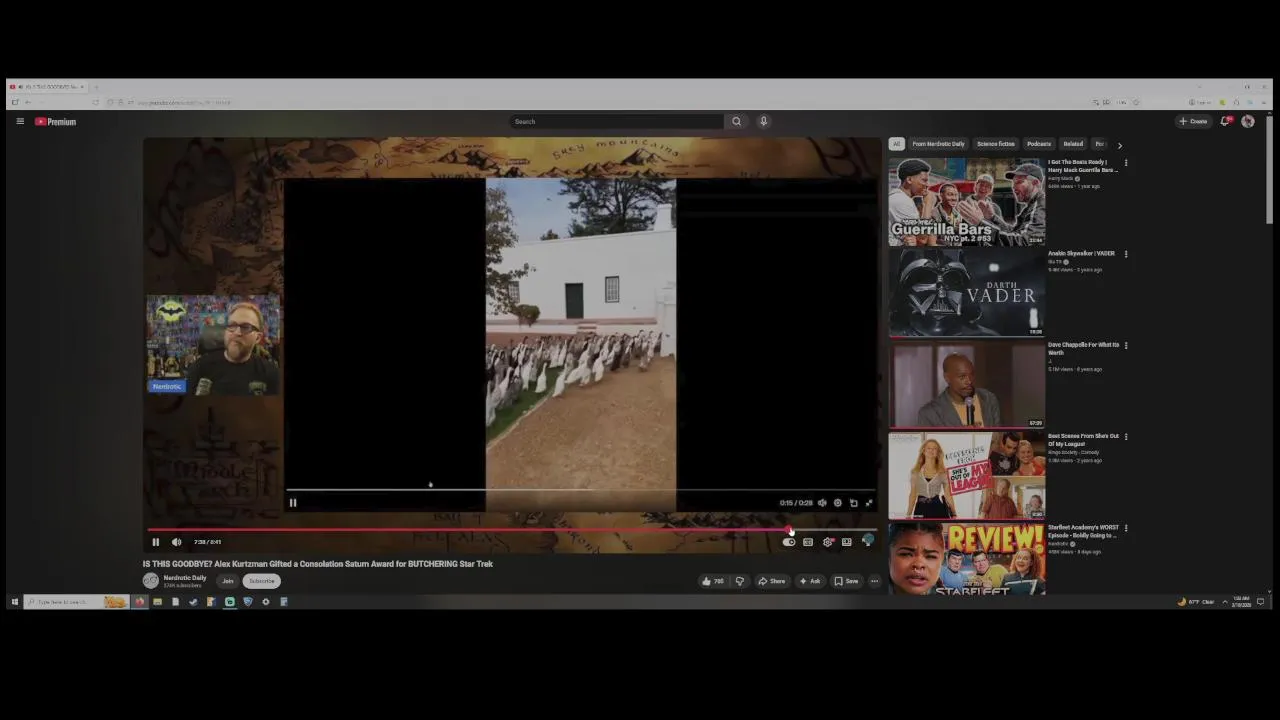Open the Guerrilla Bars video thumbnail
The width and height of the screenshot is (1280, 720).
967,201
